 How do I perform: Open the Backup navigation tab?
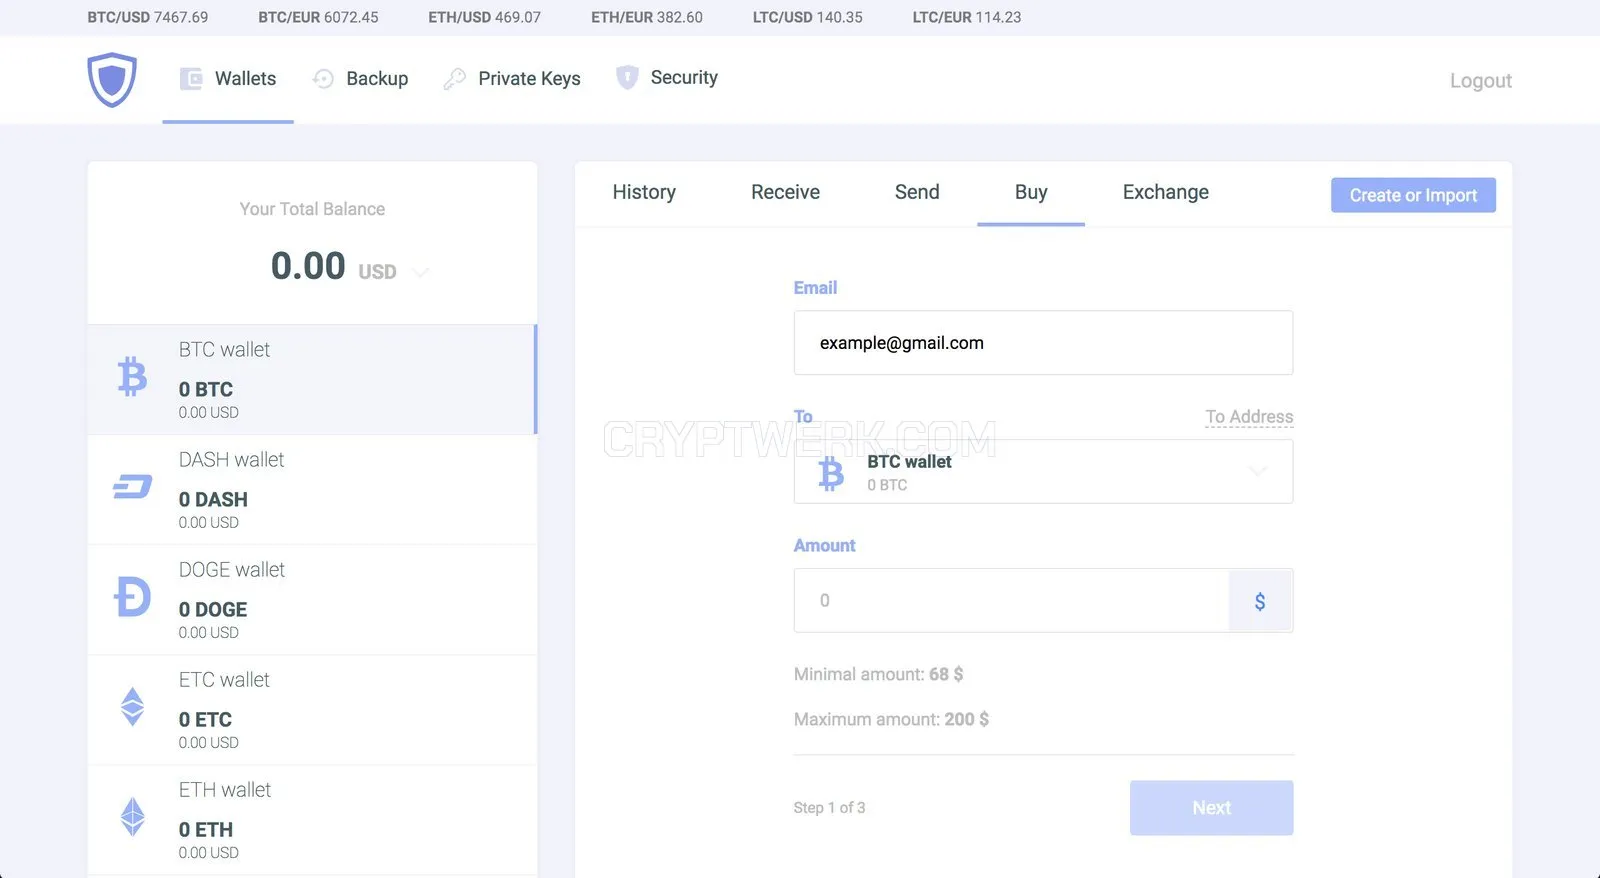coord(361,79)
